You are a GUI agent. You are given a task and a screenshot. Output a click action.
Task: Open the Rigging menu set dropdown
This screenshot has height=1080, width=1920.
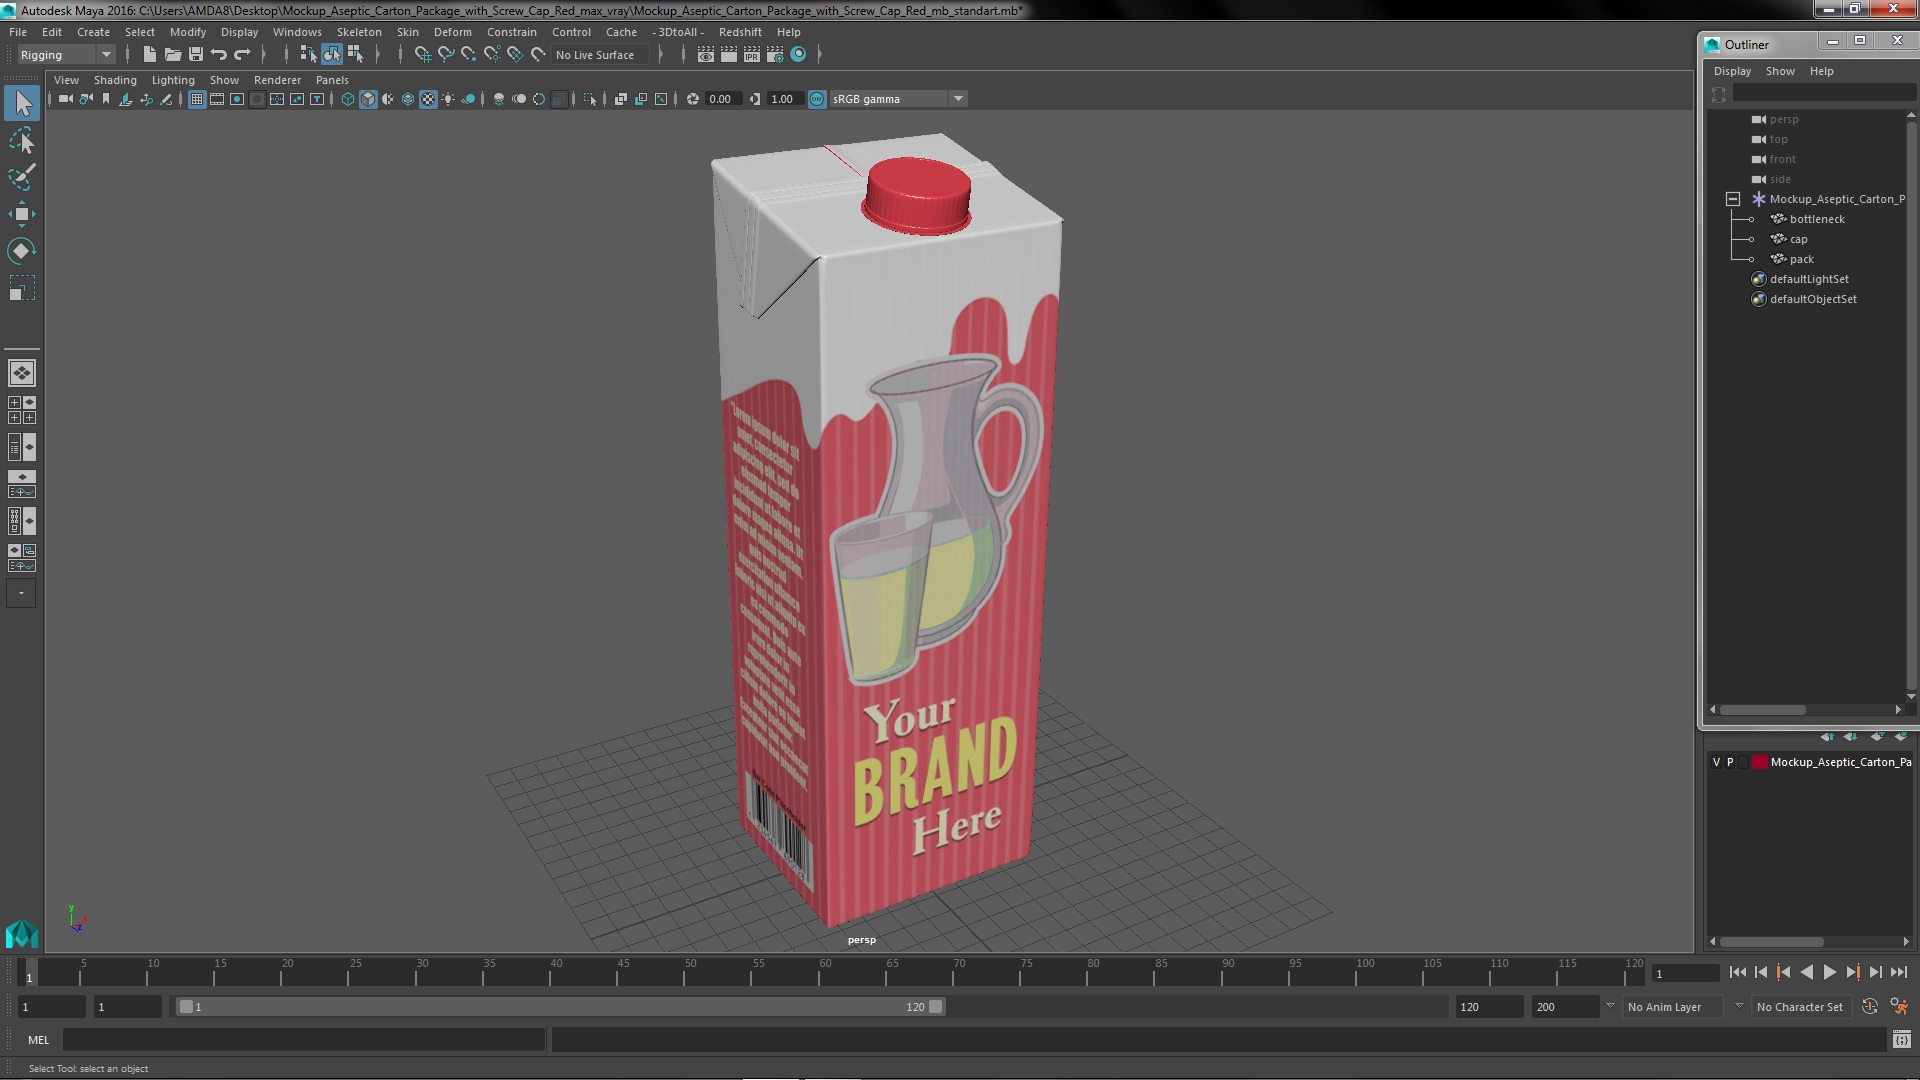click(x=105, y=55)
